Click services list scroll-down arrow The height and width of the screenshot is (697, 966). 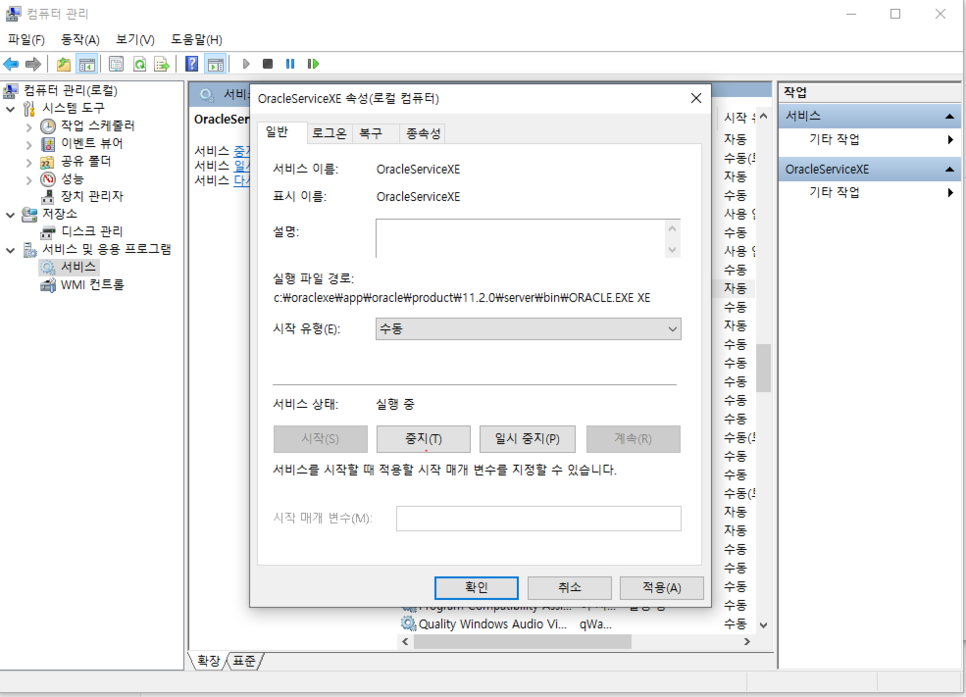pos(763,625)
